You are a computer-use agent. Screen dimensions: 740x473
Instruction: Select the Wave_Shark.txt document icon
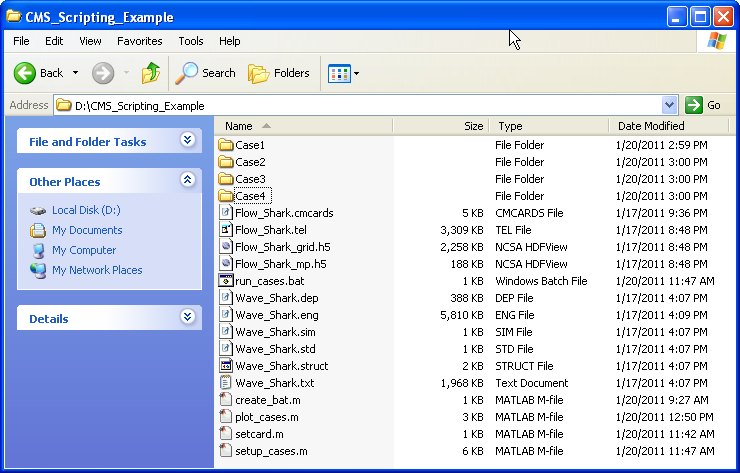pyautogui.click(x=226, y=382)
